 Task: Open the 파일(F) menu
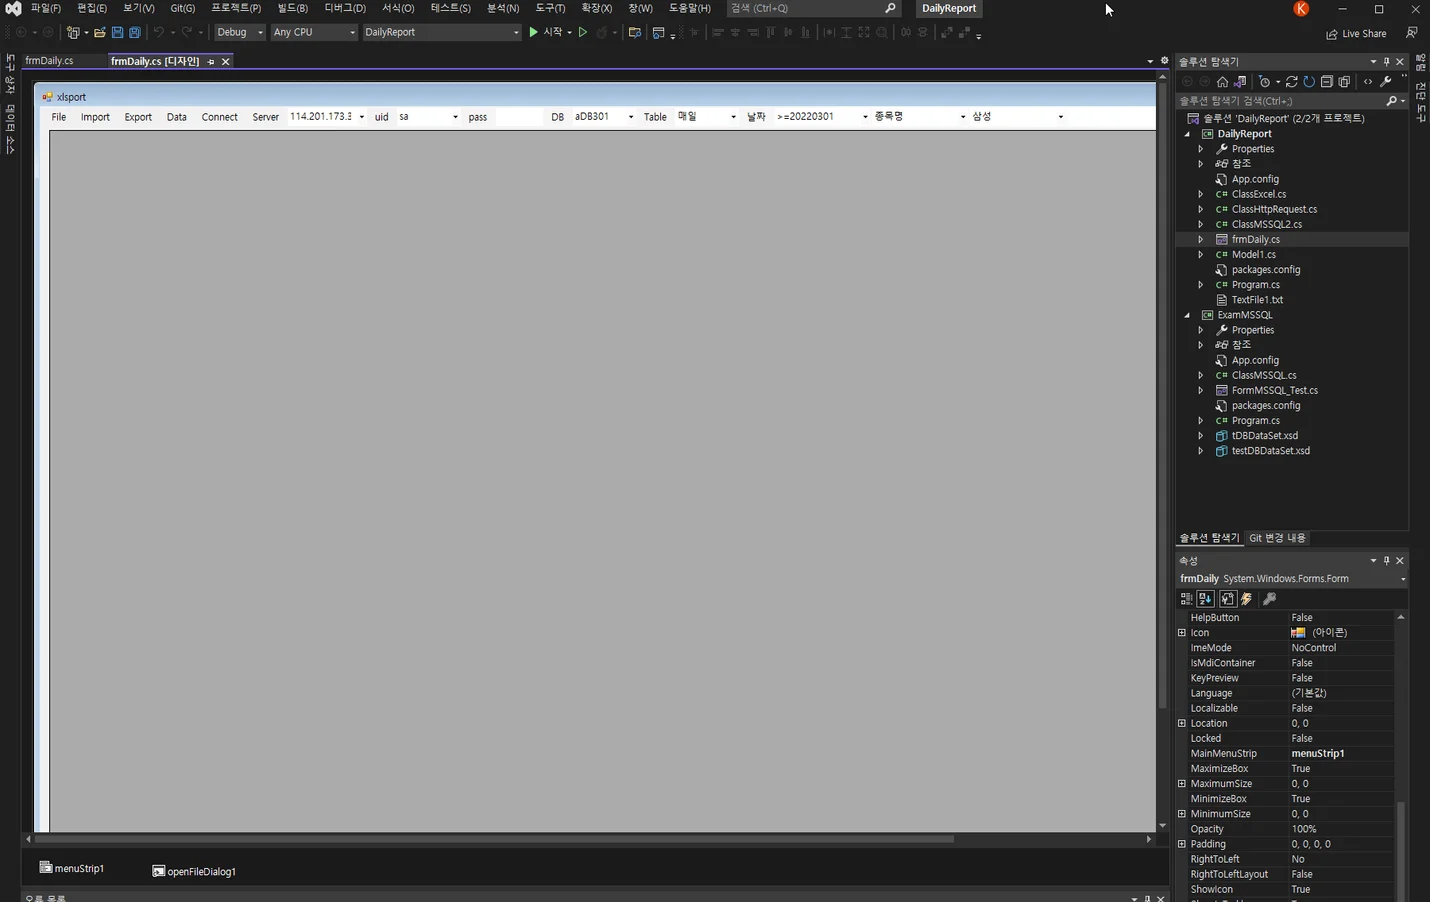click(46, 8)
